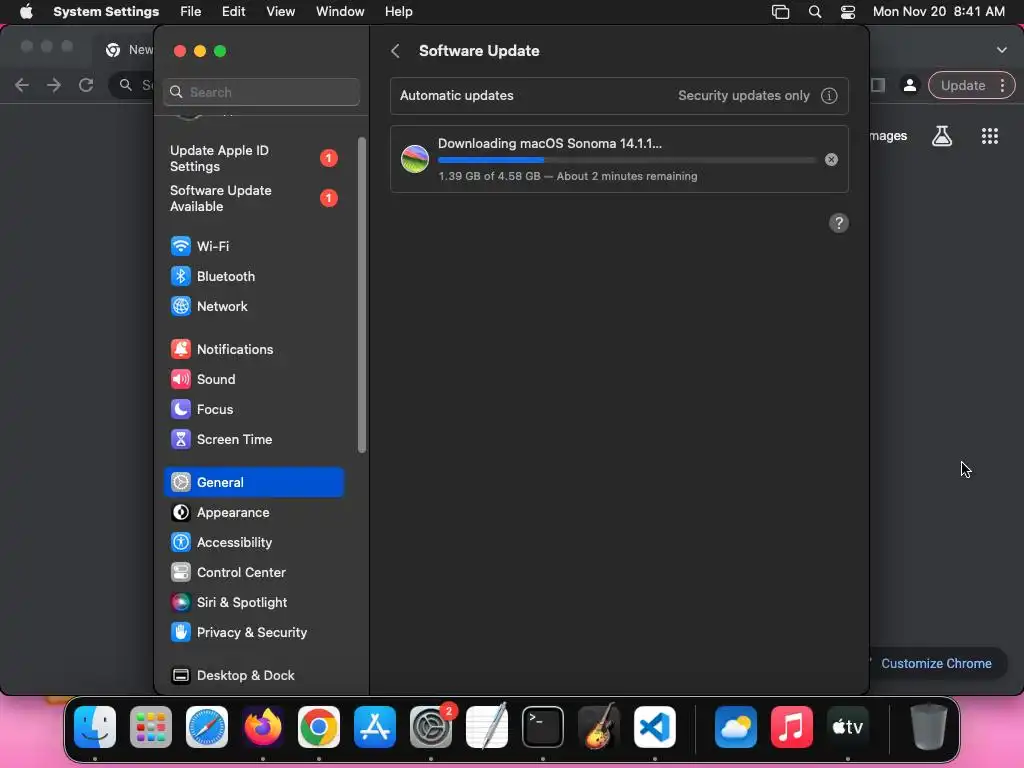Image resolution: width=1024 pixels, height=768 pixels.
Task: Click the Settings search field
Action: point(261,92)
